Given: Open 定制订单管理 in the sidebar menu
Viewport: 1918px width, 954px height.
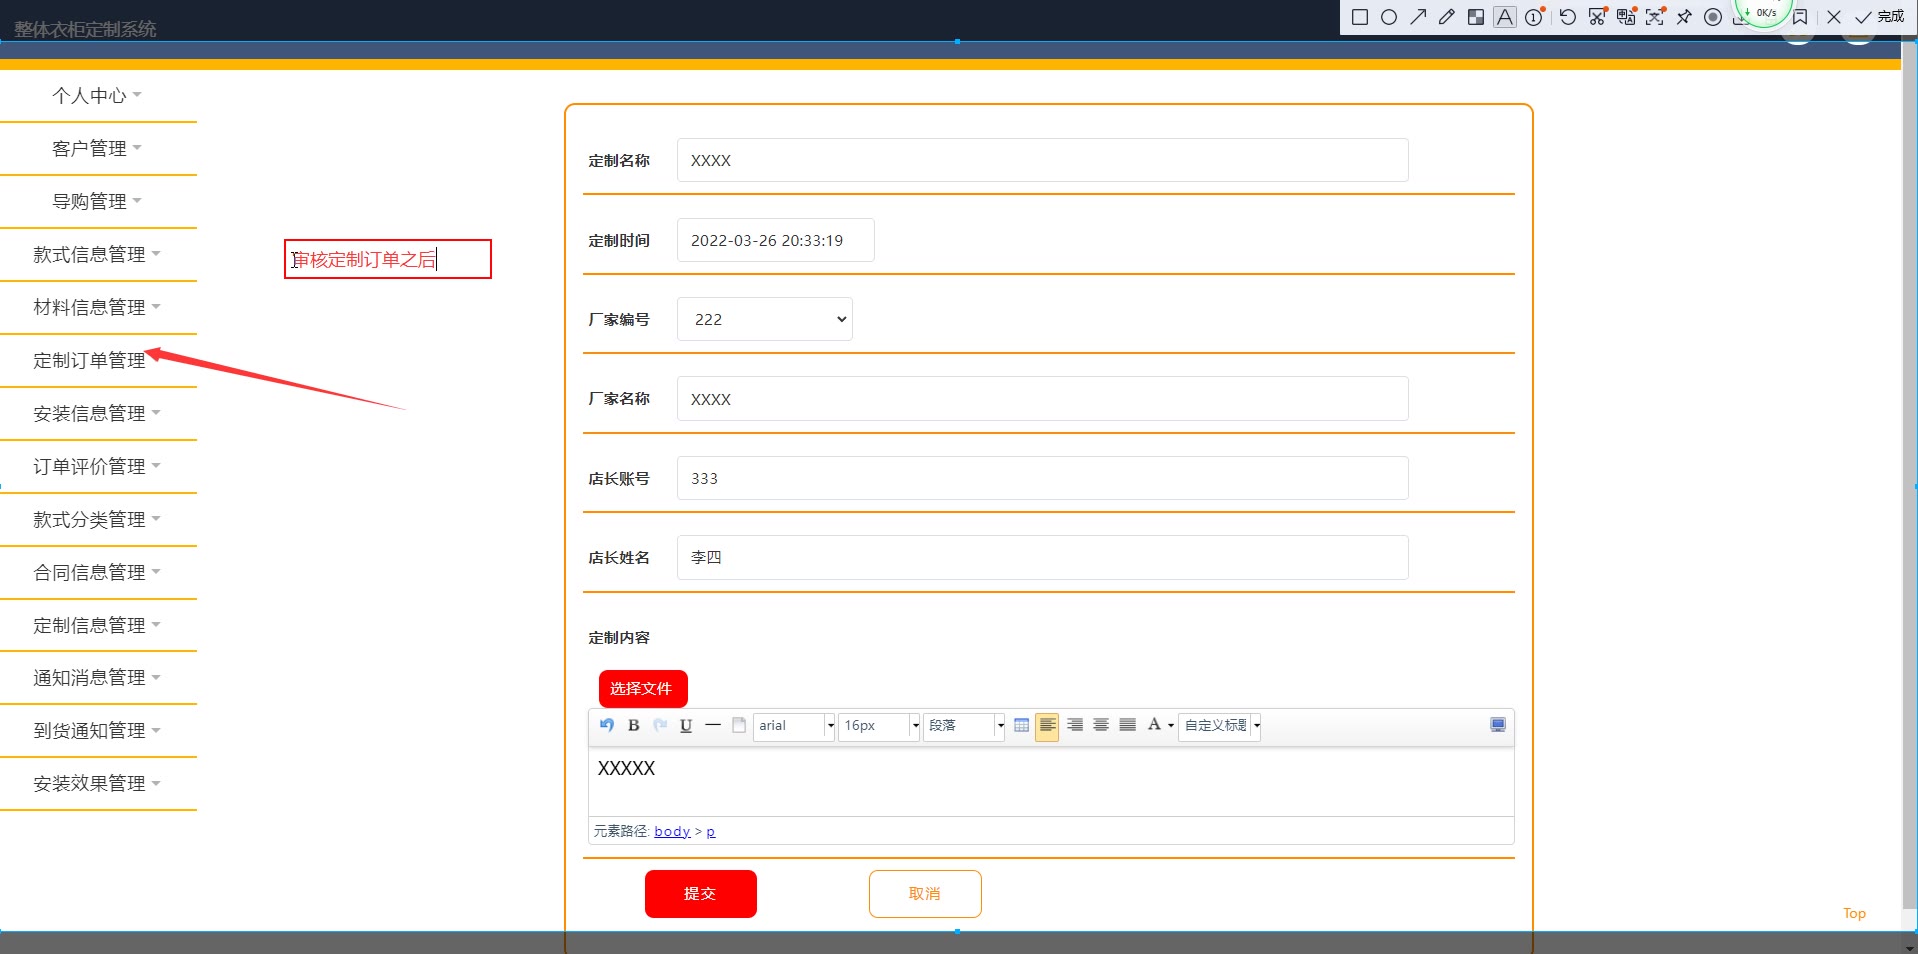Looking at the screenshot, I should [x=90, y=361].
